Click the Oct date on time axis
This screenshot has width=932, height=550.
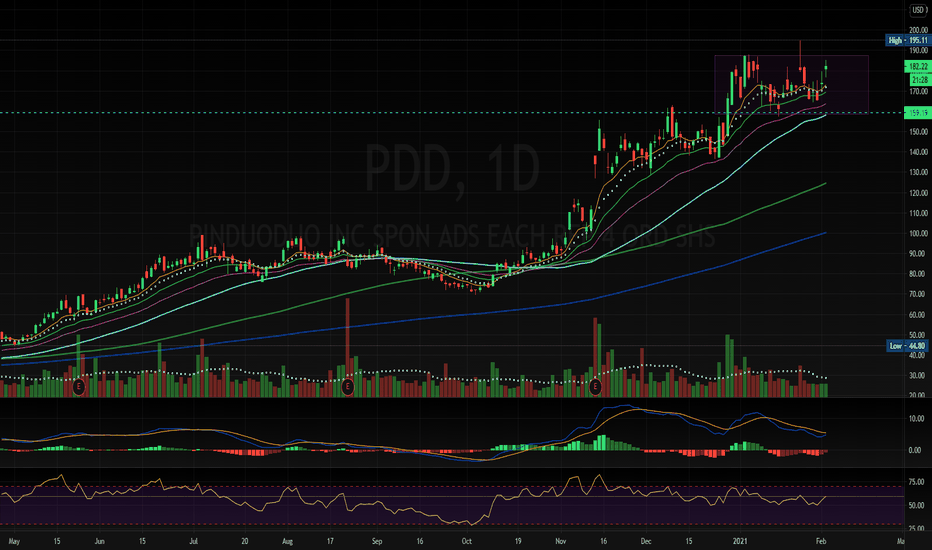[x=467, y=541]
